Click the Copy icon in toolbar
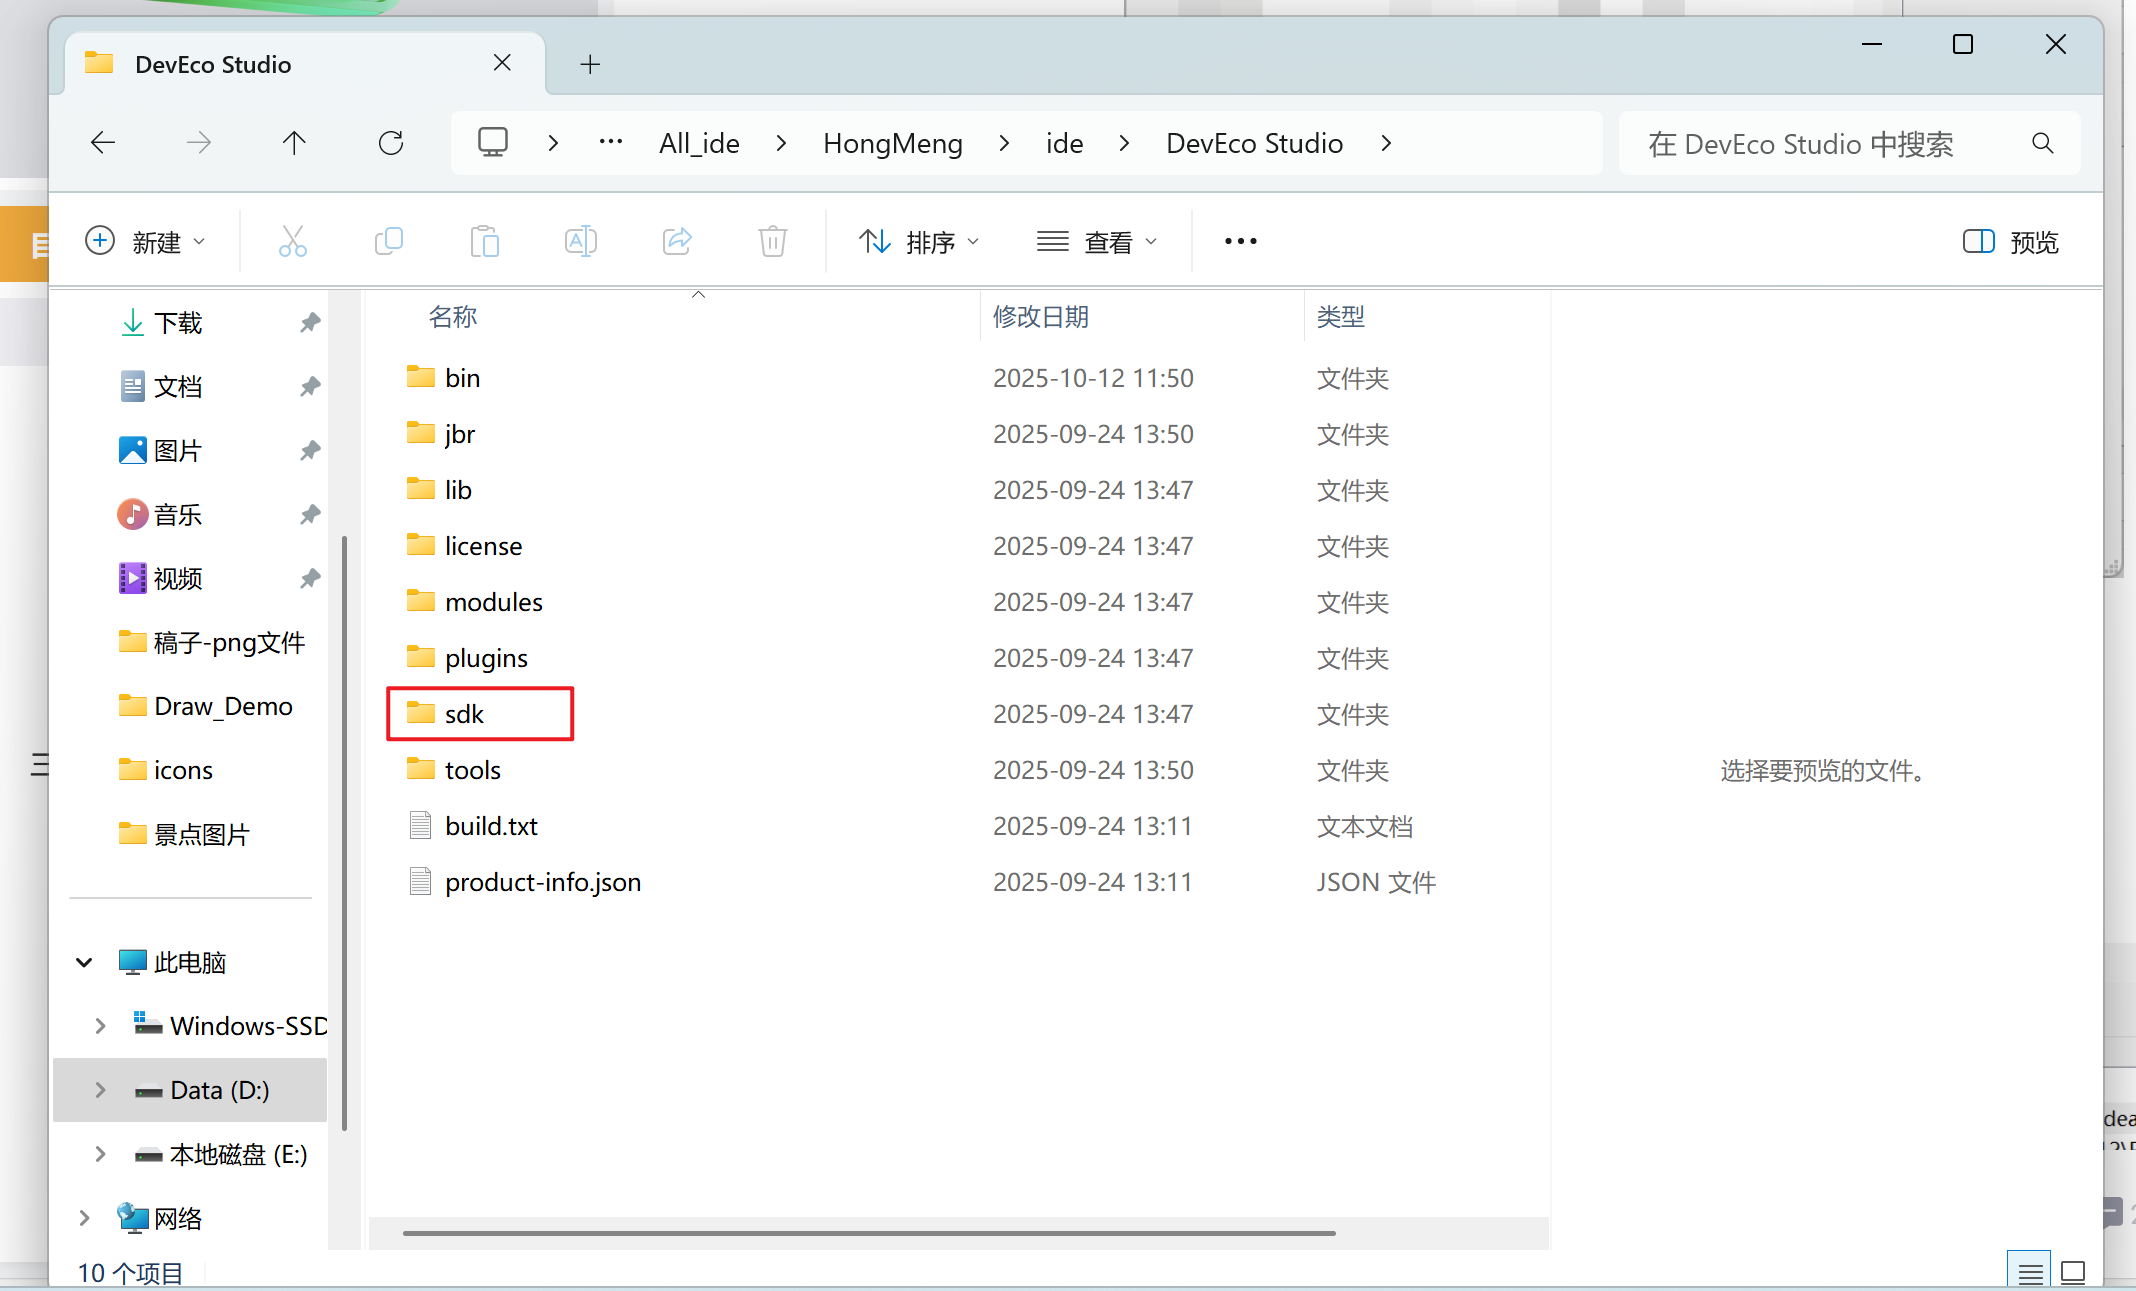Screen dimensions: 2136x1291 388,241
